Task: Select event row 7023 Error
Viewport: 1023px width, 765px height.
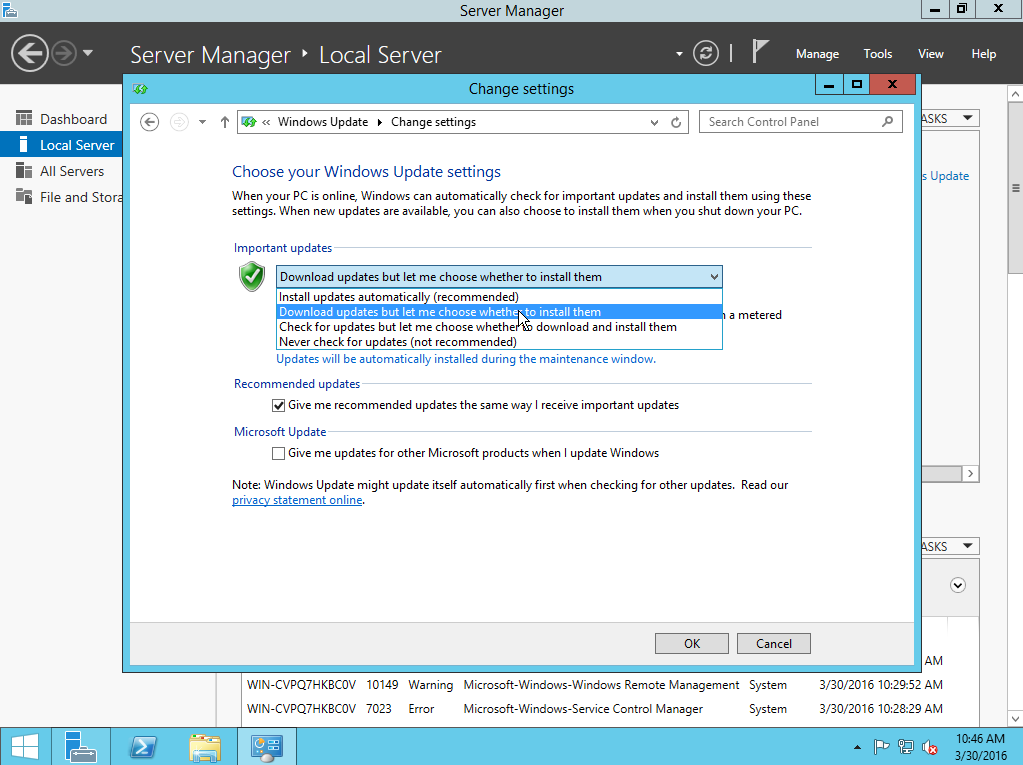Action: 594,709
